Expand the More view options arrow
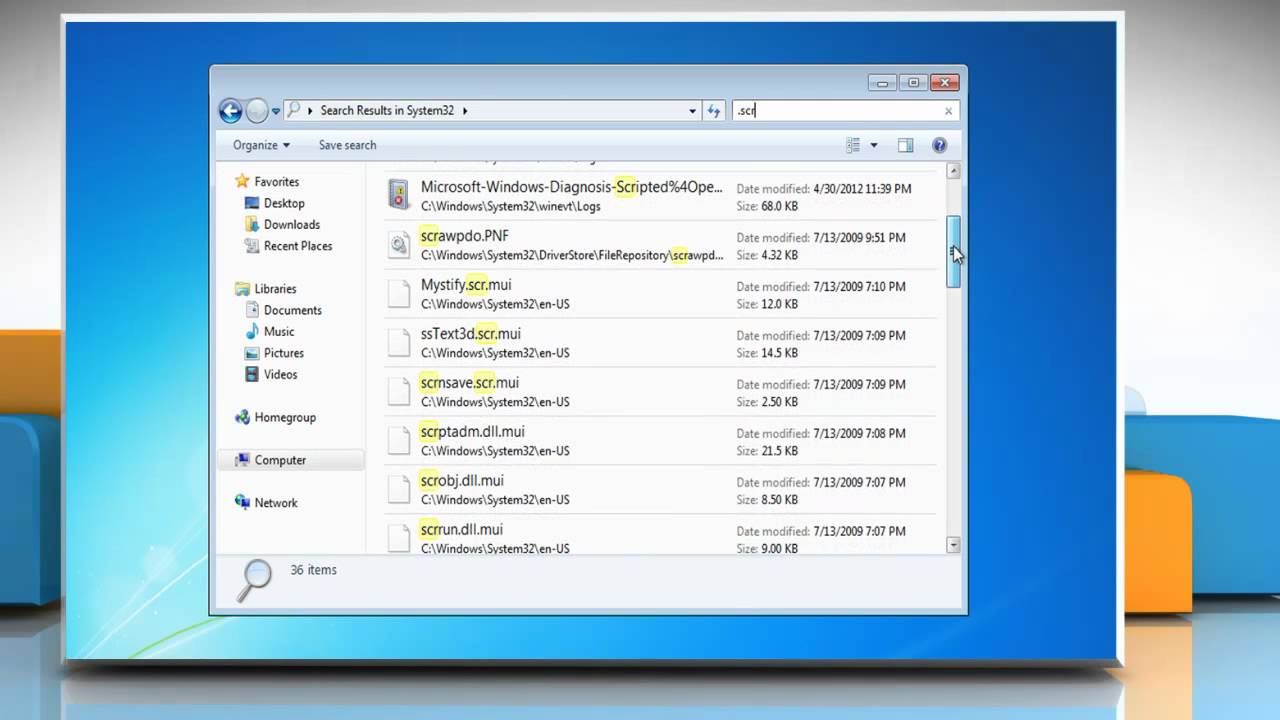1280x720 pixels. 874,145
